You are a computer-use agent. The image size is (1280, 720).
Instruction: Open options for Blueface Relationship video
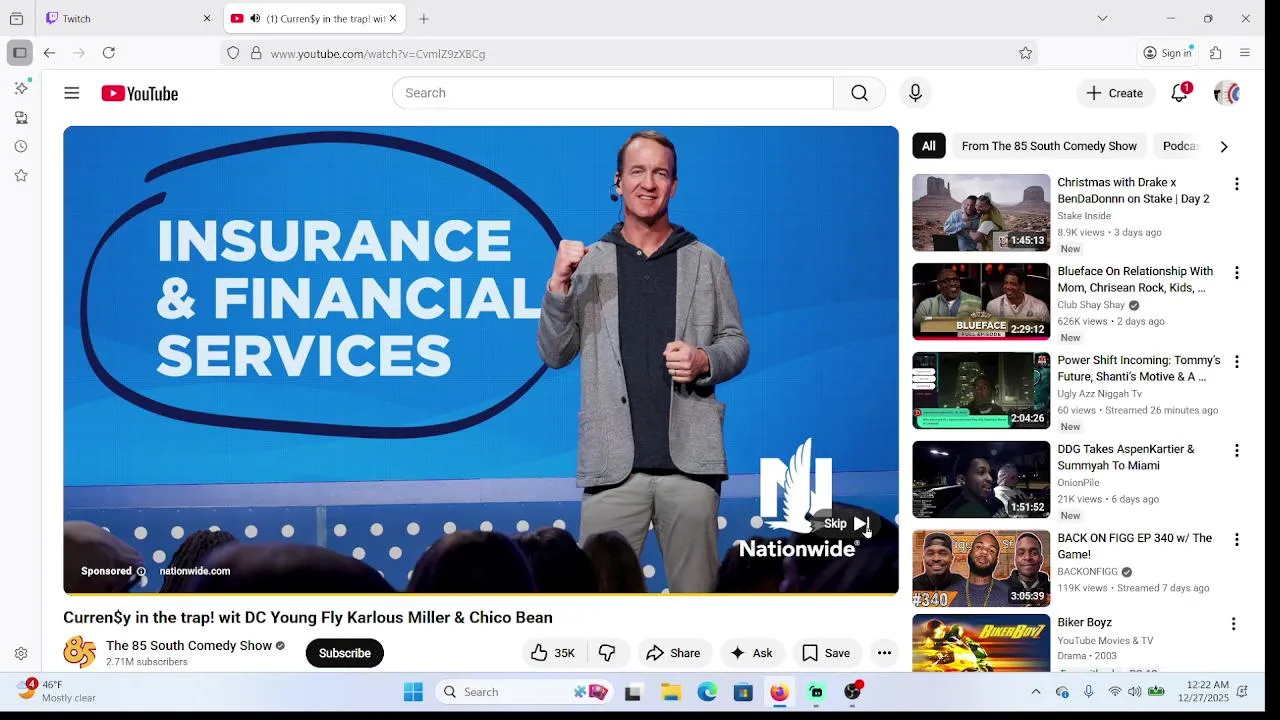1237,273
